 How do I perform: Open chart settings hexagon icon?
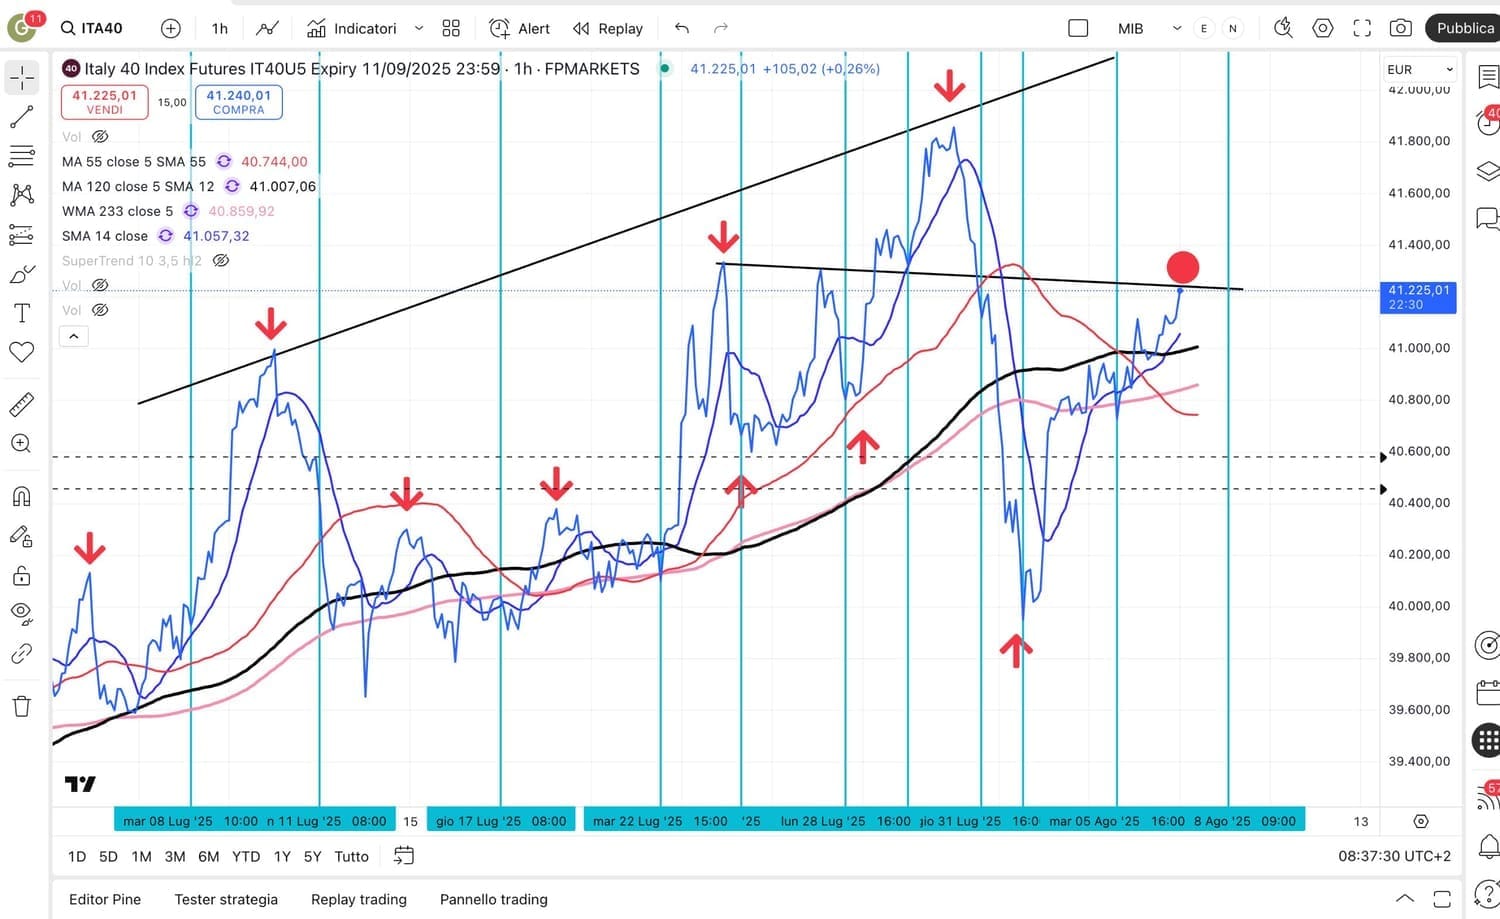tap(1323, 28)
